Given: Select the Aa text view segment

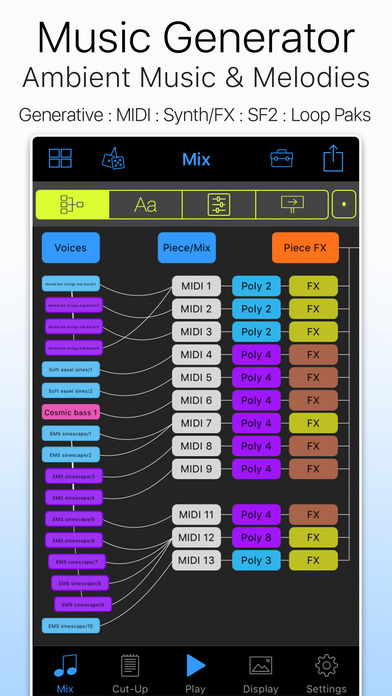Looking at the screenshot, I should (146, 205).
